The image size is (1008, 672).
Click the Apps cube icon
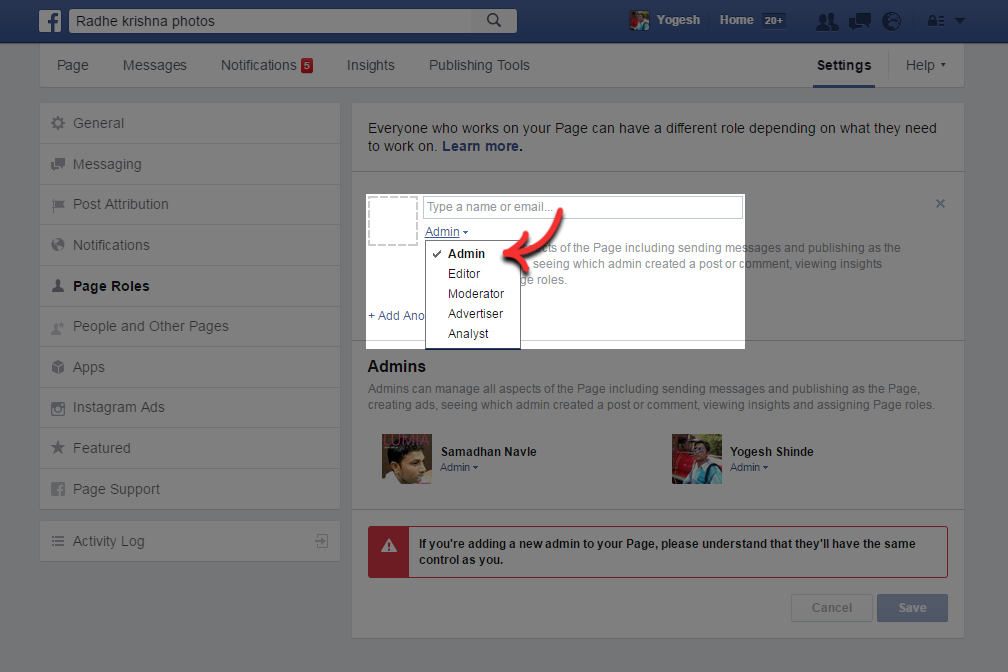point(58,367)
